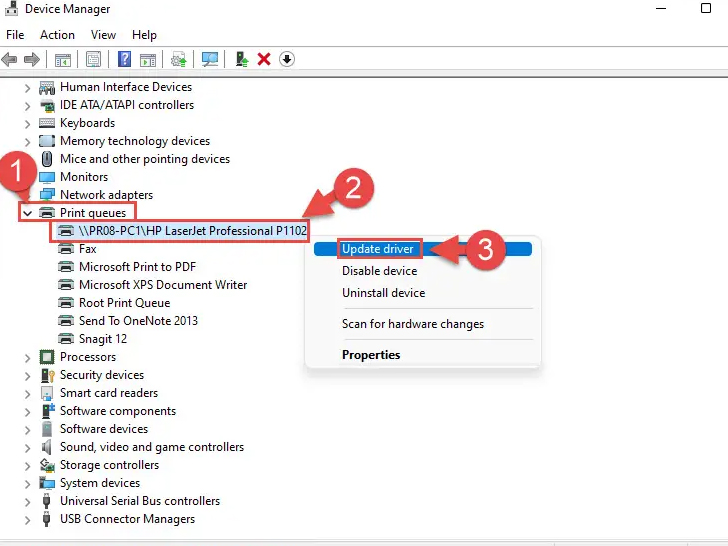
Task: Click the Network adapters icon
Action: pyautogui.click(x=47, y=195)
